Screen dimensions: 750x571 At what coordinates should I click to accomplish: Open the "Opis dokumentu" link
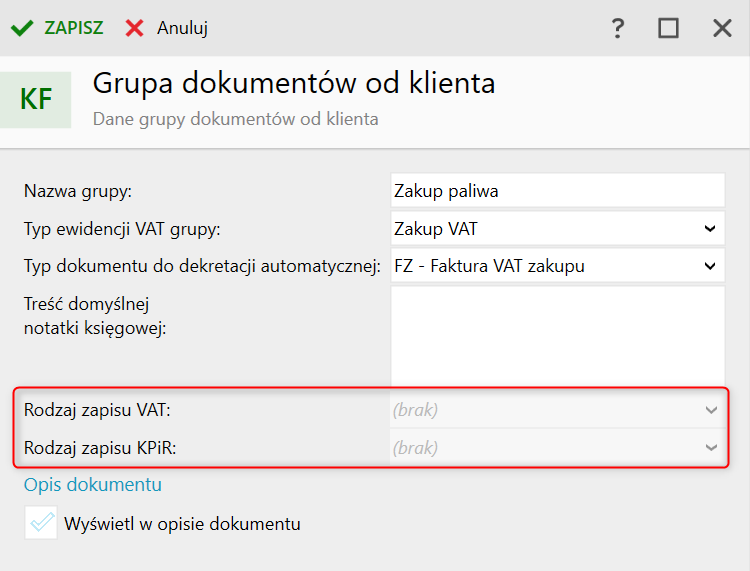click(x=93, y=485)
